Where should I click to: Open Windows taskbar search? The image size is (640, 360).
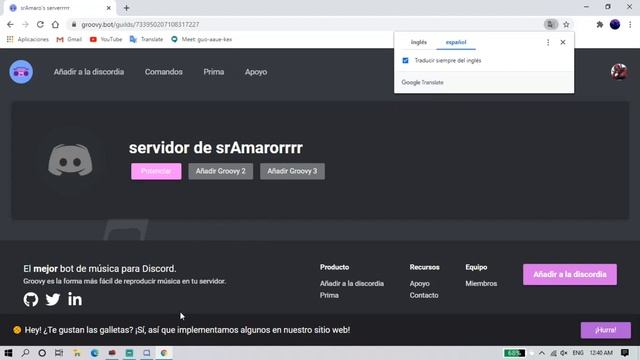point(25,353)
